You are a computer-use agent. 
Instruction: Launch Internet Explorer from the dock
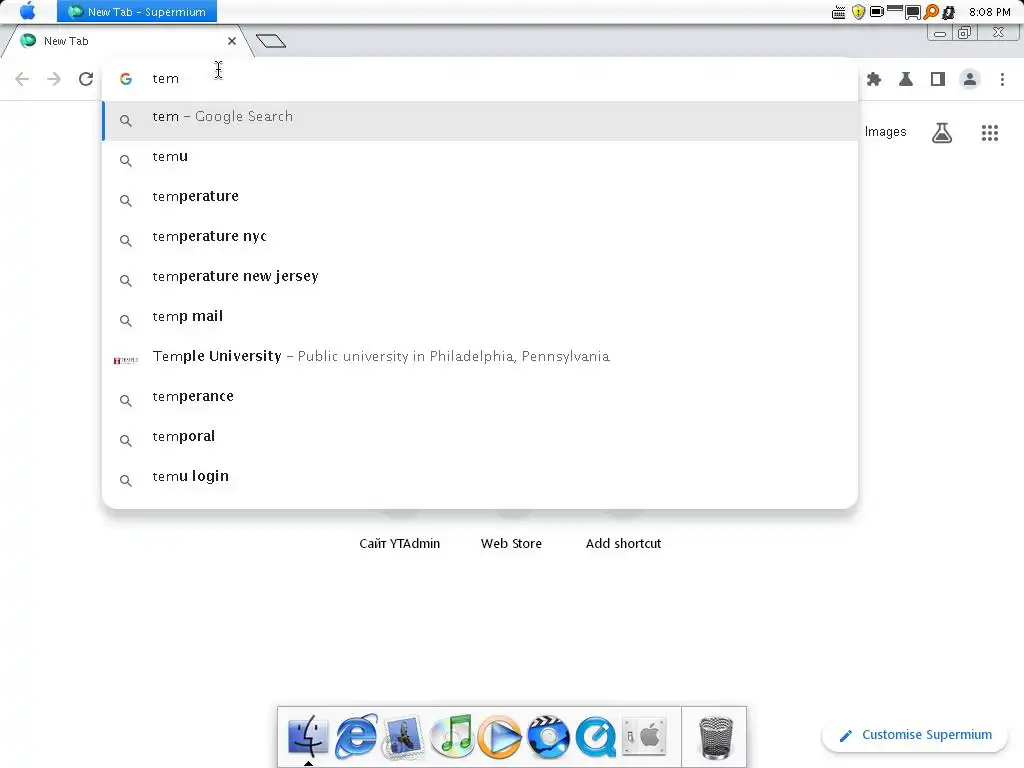coord(356,736)
